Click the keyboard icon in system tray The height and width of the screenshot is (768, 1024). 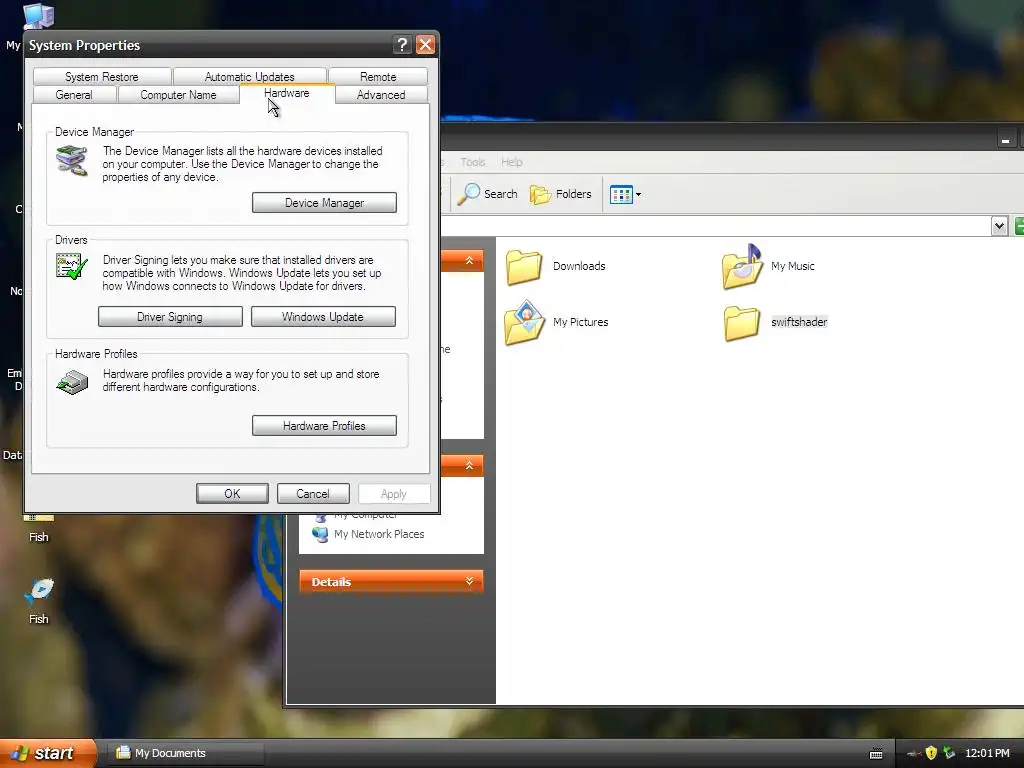[876, 754]
